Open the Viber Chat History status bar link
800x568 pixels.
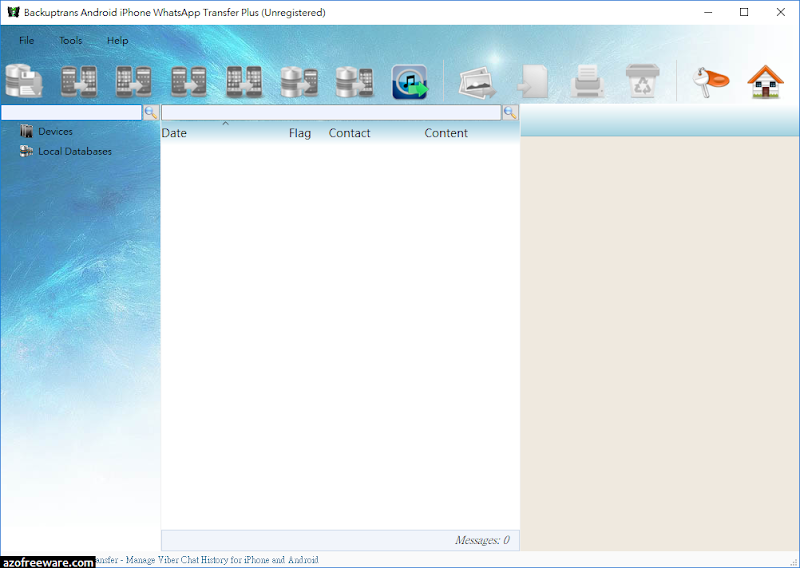point(207,560)
